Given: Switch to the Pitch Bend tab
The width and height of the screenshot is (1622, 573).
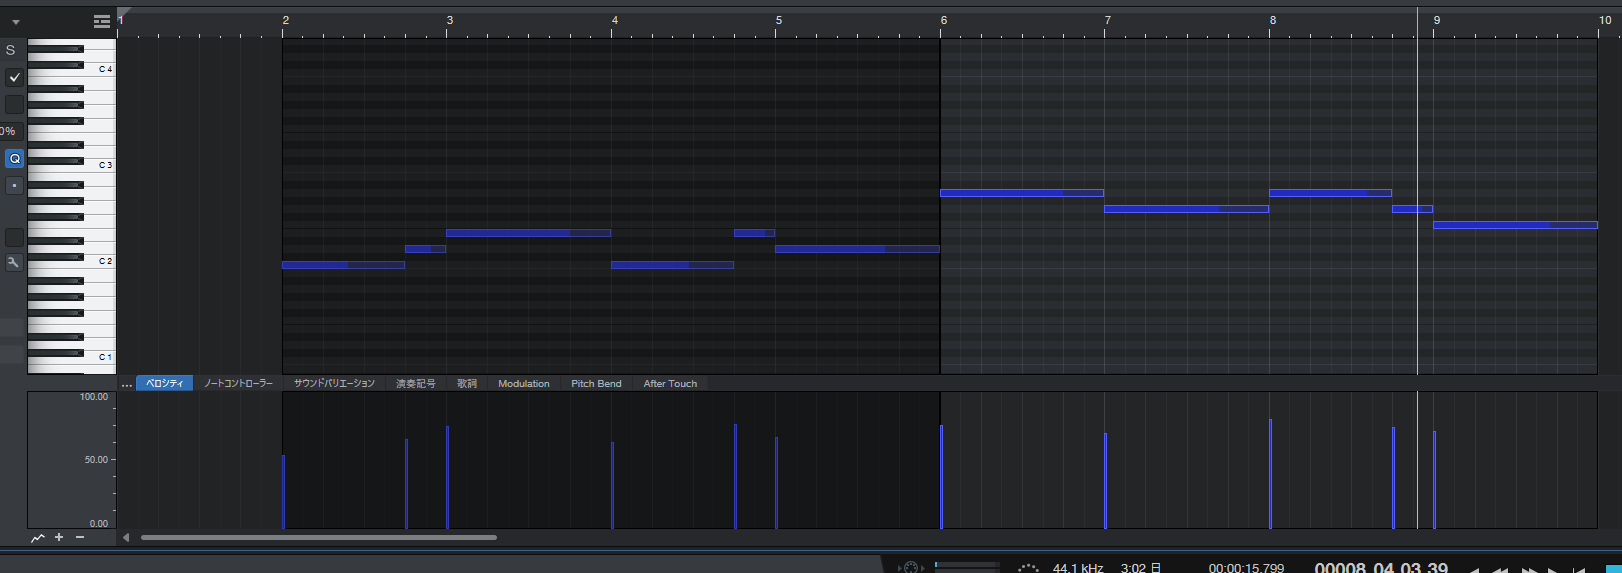Looking at the screenshot, I should pyautogui.click(x=596, y=383).
